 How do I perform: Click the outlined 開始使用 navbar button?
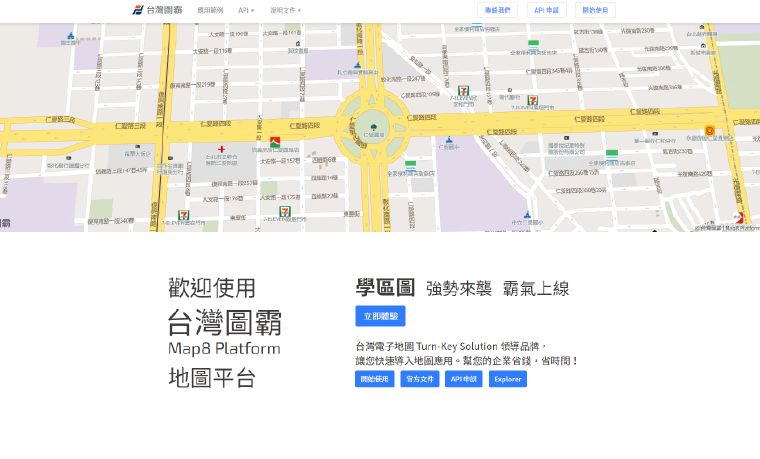pyautogui.click(x=595, y=10)
